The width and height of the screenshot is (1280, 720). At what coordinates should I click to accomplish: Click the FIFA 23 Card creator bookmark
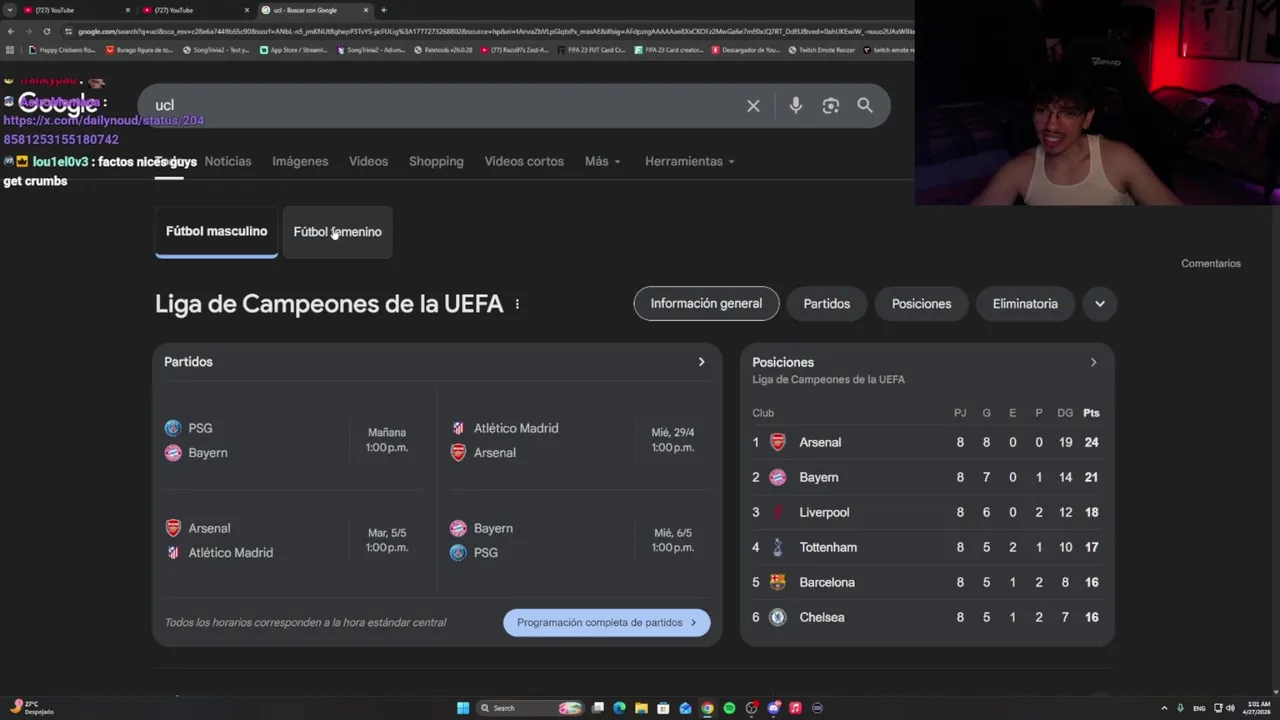tap(671, 50)
